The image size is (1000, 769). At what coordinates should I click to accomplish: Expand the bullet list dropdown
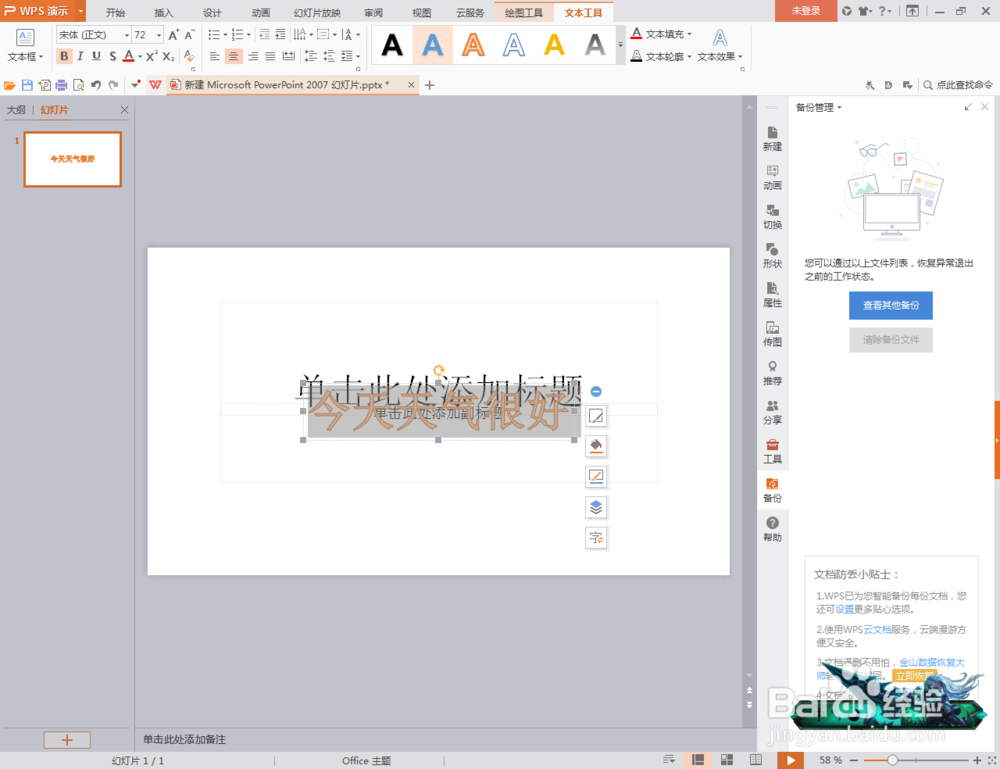225,34
